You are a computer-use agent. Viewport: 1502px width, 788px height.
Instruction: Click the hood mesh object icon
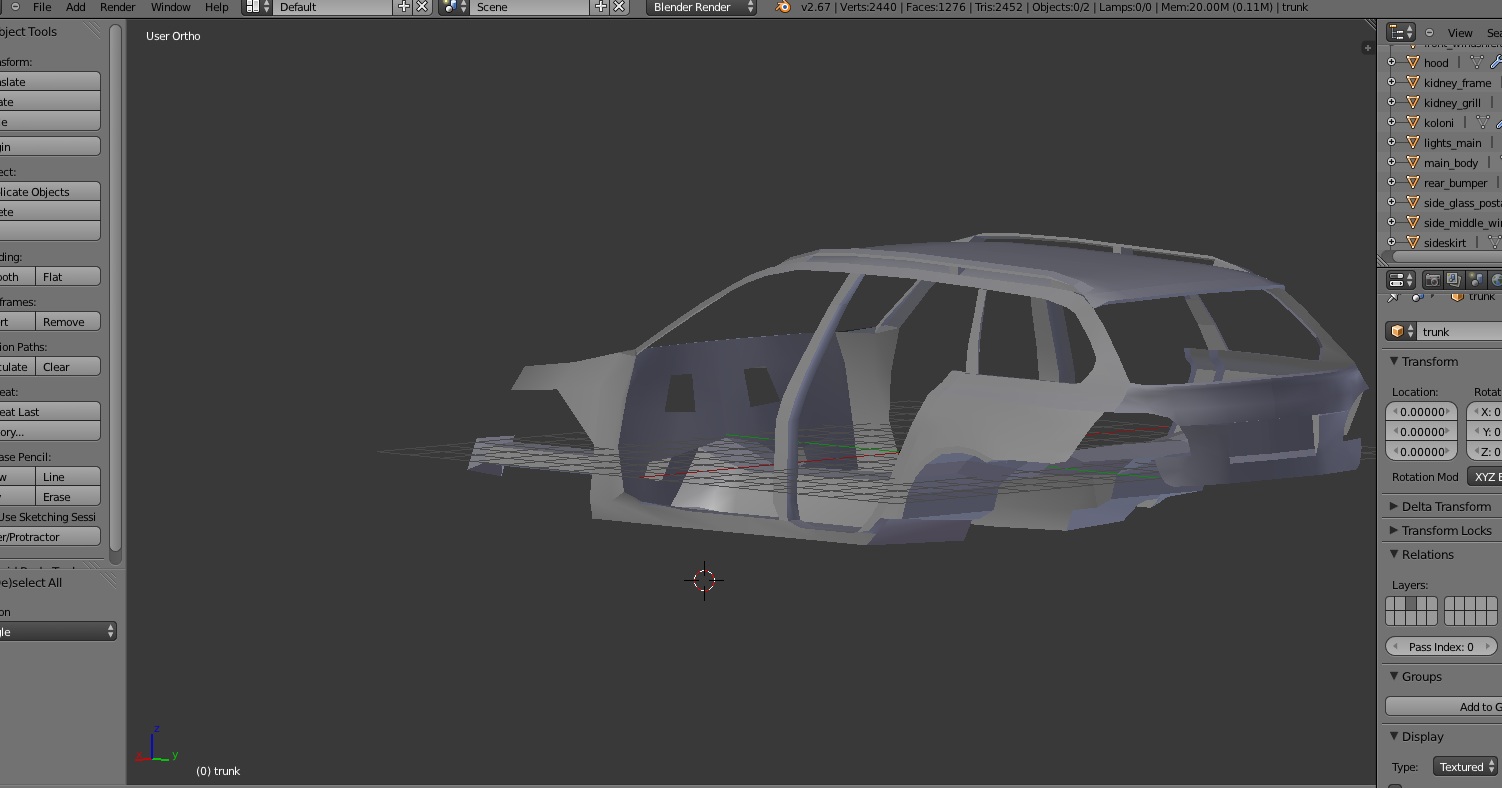point(1413,62)
